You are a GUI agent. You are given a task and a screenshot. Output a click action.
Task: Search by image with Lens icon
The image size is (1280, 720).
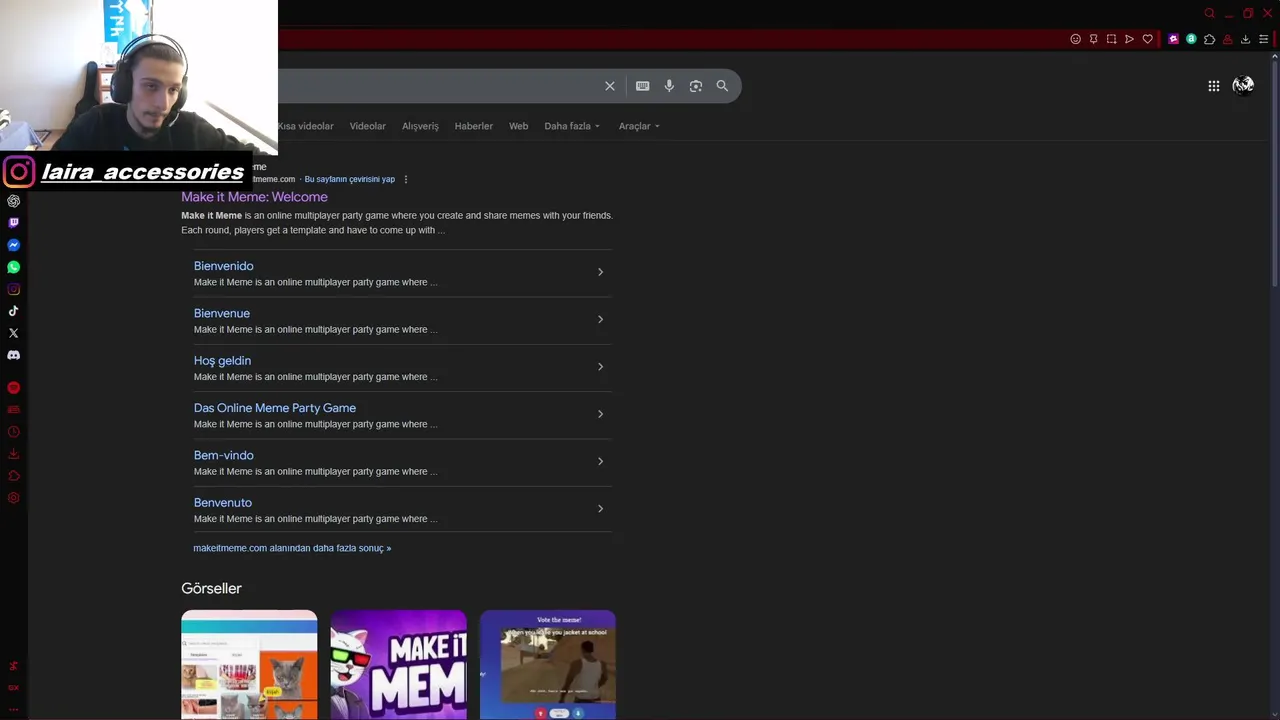696,86
